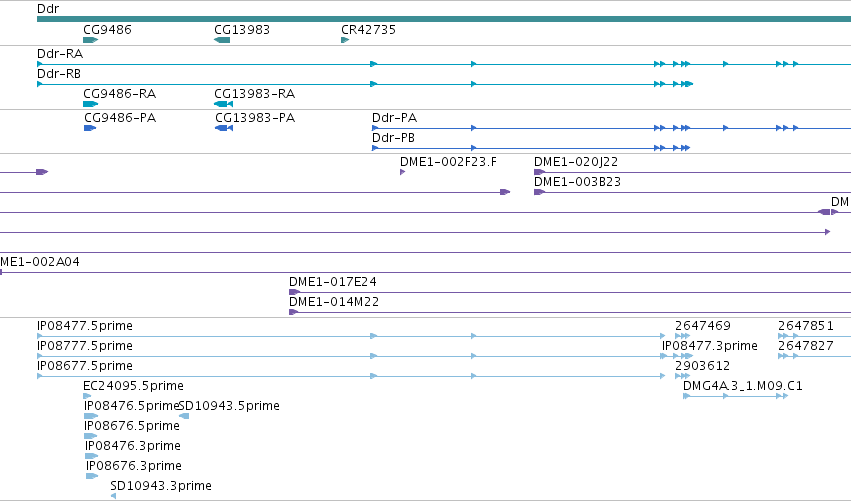Select the Ddr-RB transcript label
Image resolution: width=851 pixels, height=501 pixels.
click(59, 74)
